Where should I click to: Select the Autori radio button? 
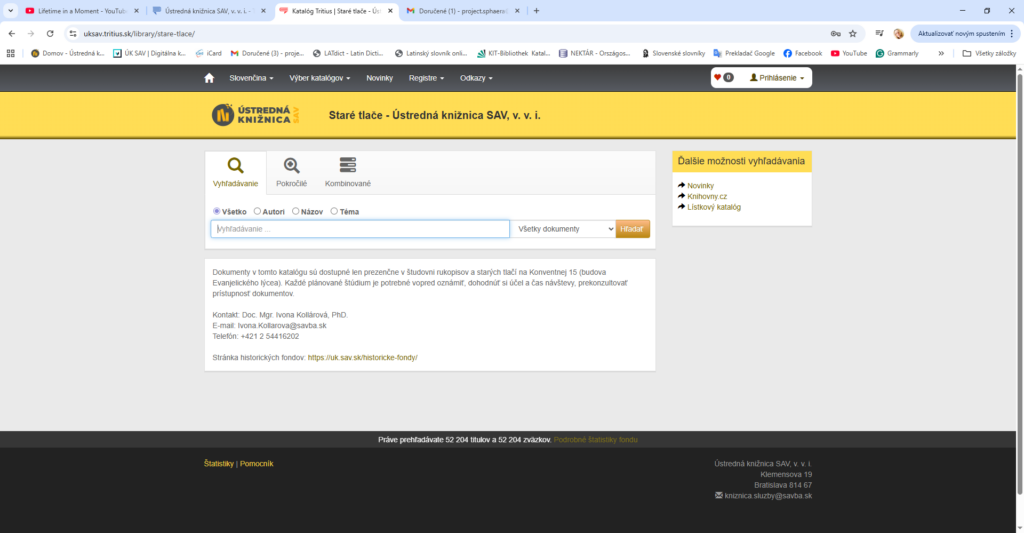pos(258,211)
